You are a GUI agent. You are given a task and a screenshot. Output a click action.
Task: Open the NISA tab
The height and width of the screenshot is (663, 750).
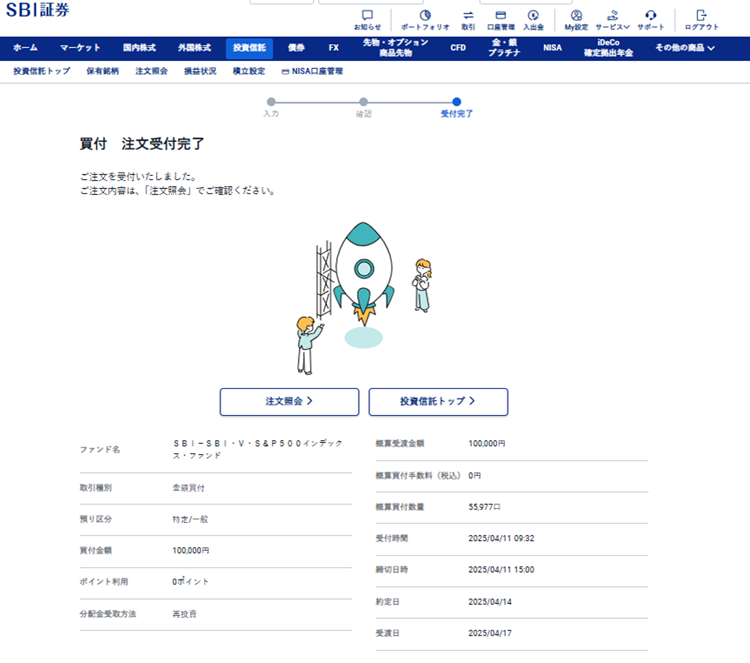tap(552, 48)
